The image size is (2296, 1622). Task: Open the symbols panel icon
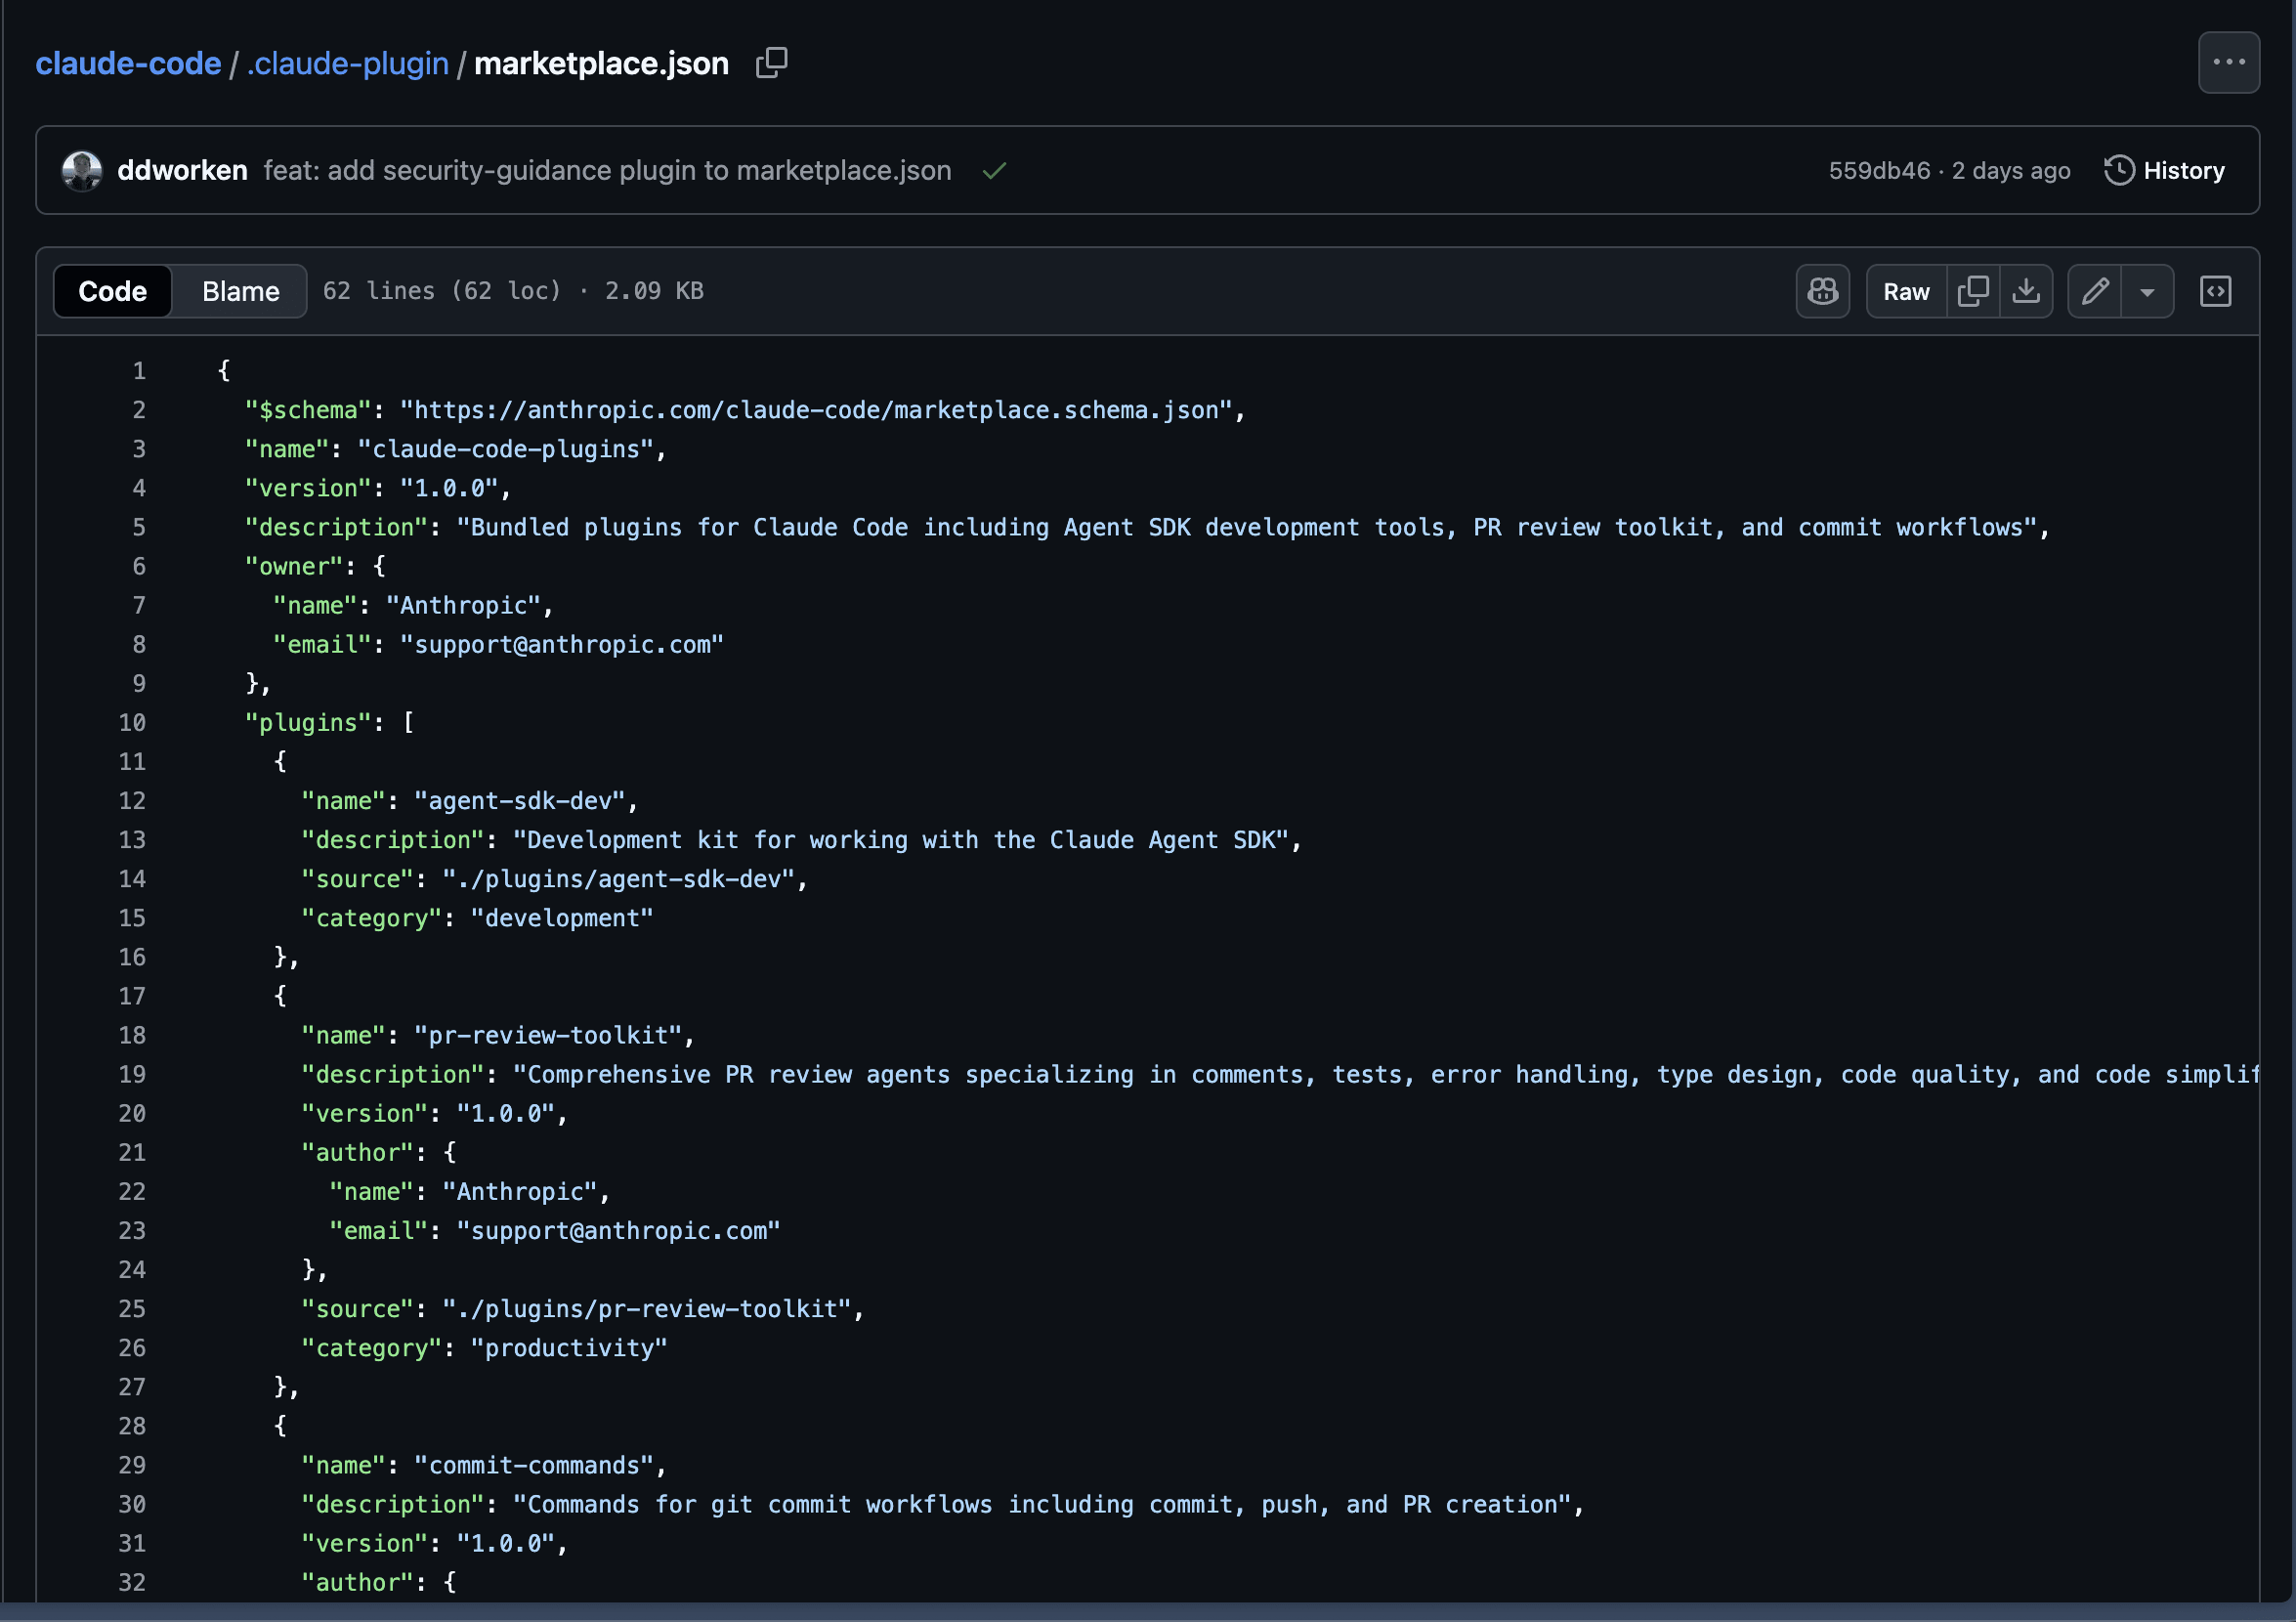click(2215, 291)
